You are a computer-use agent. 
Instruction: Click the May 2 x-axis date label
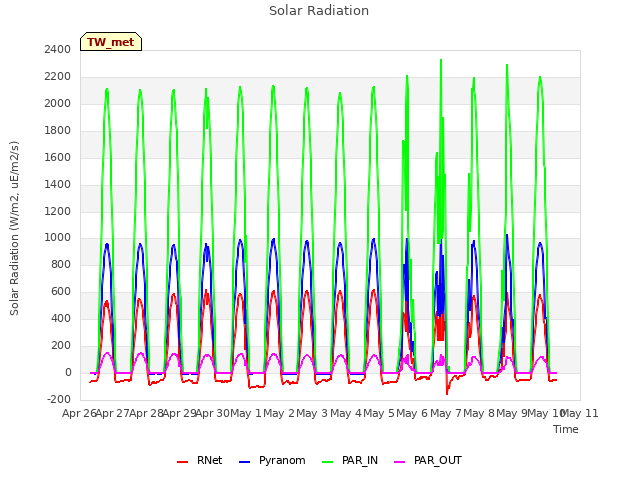coord(279,413)
